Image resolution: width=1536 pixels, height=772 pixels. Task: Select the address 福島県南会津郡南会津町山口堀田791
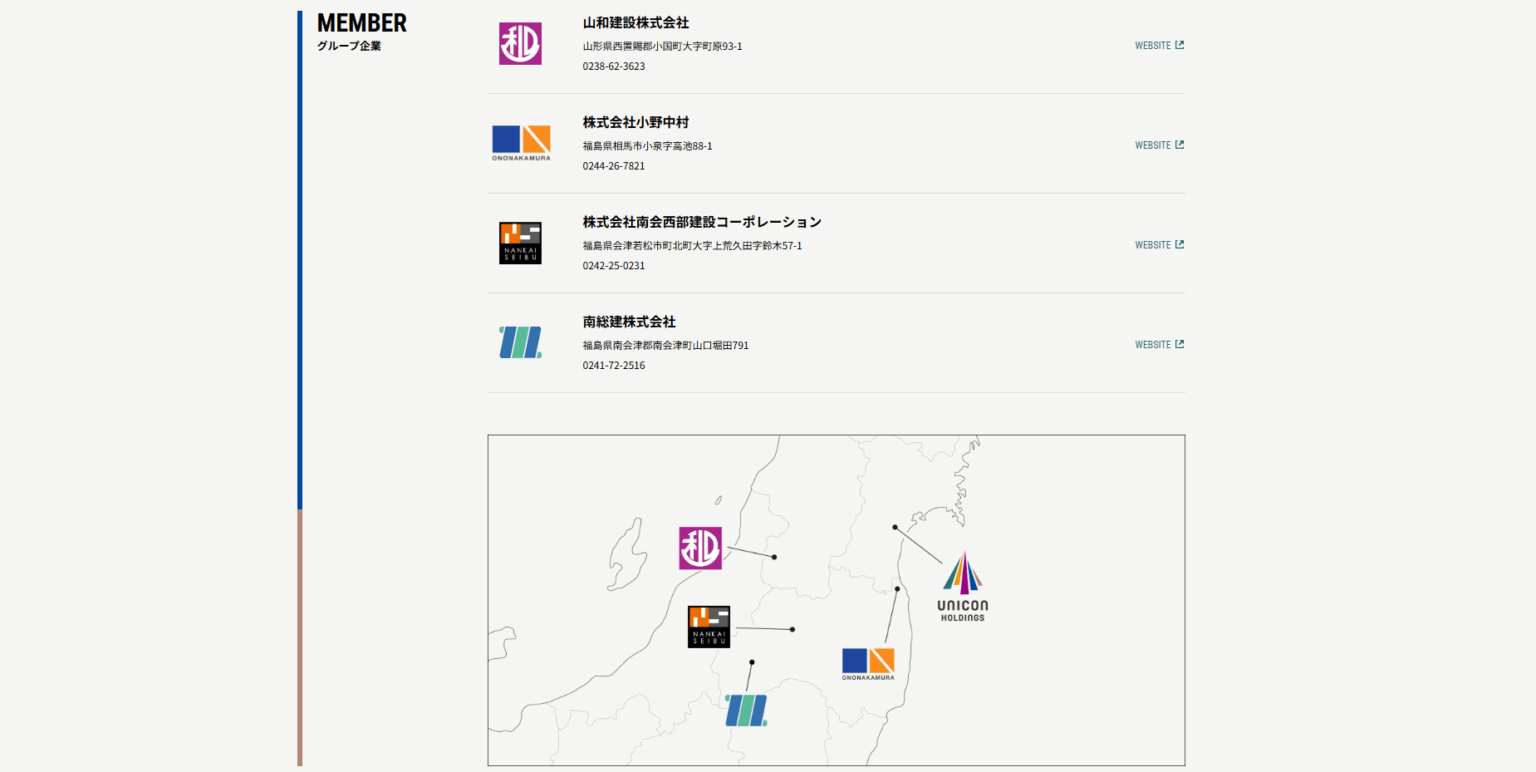point(666,346)
